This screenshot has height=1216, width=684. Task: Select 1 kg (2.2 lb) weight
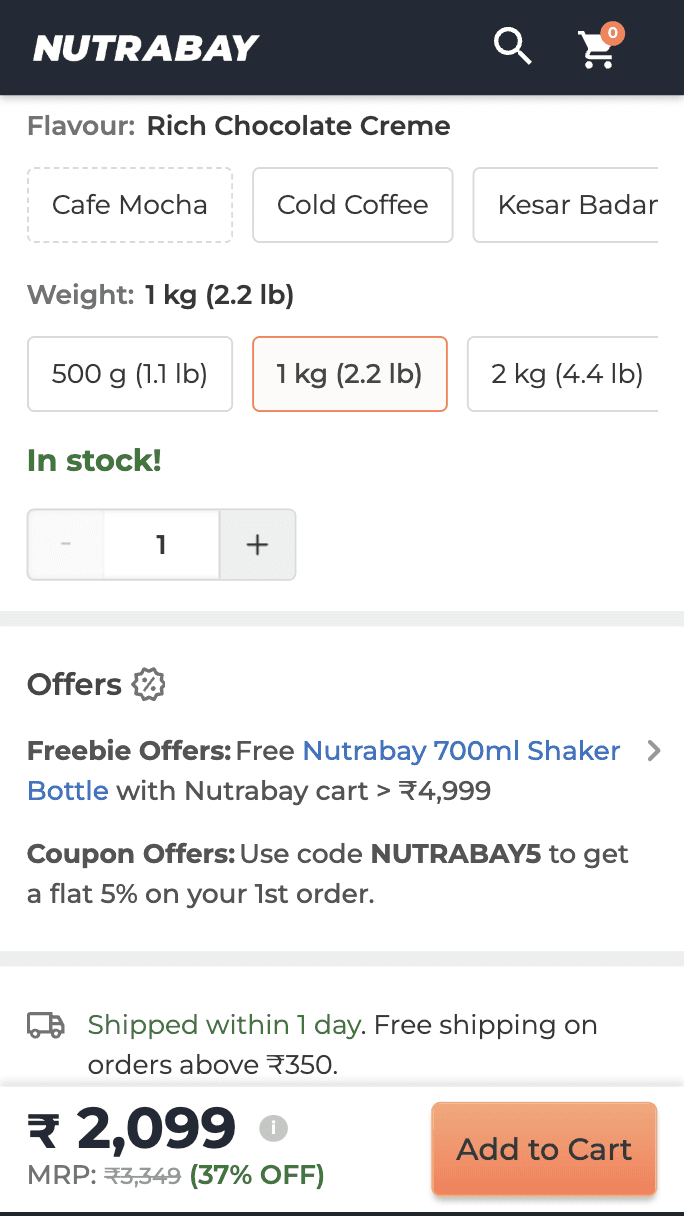(x=349, y=374)
